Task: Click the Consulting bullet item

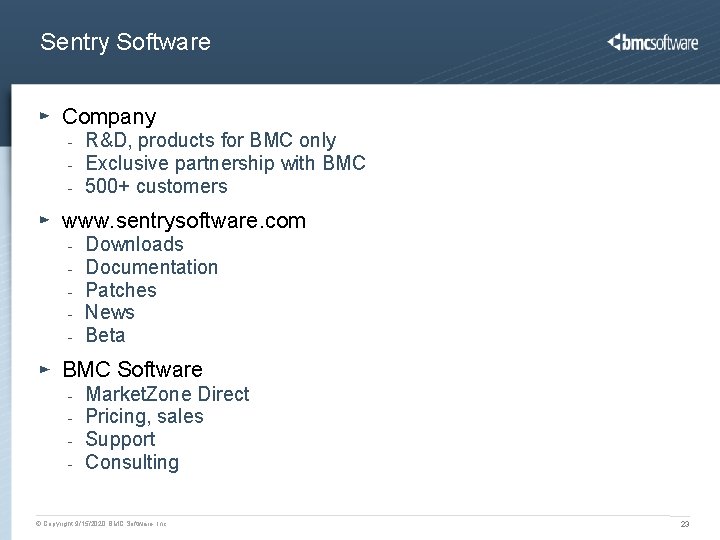Action: (x=132, y=462)
